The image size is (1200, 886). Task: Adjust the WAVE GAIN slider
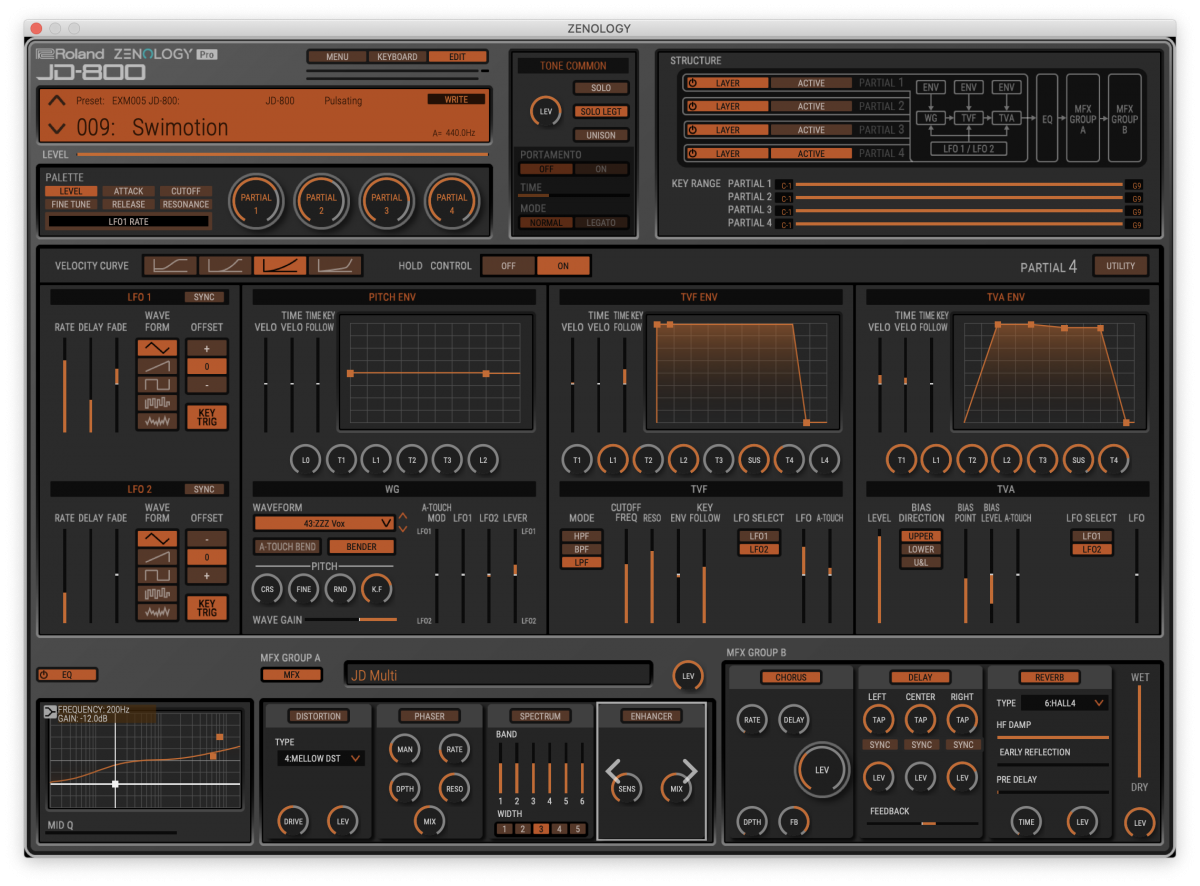click(352, 620)
